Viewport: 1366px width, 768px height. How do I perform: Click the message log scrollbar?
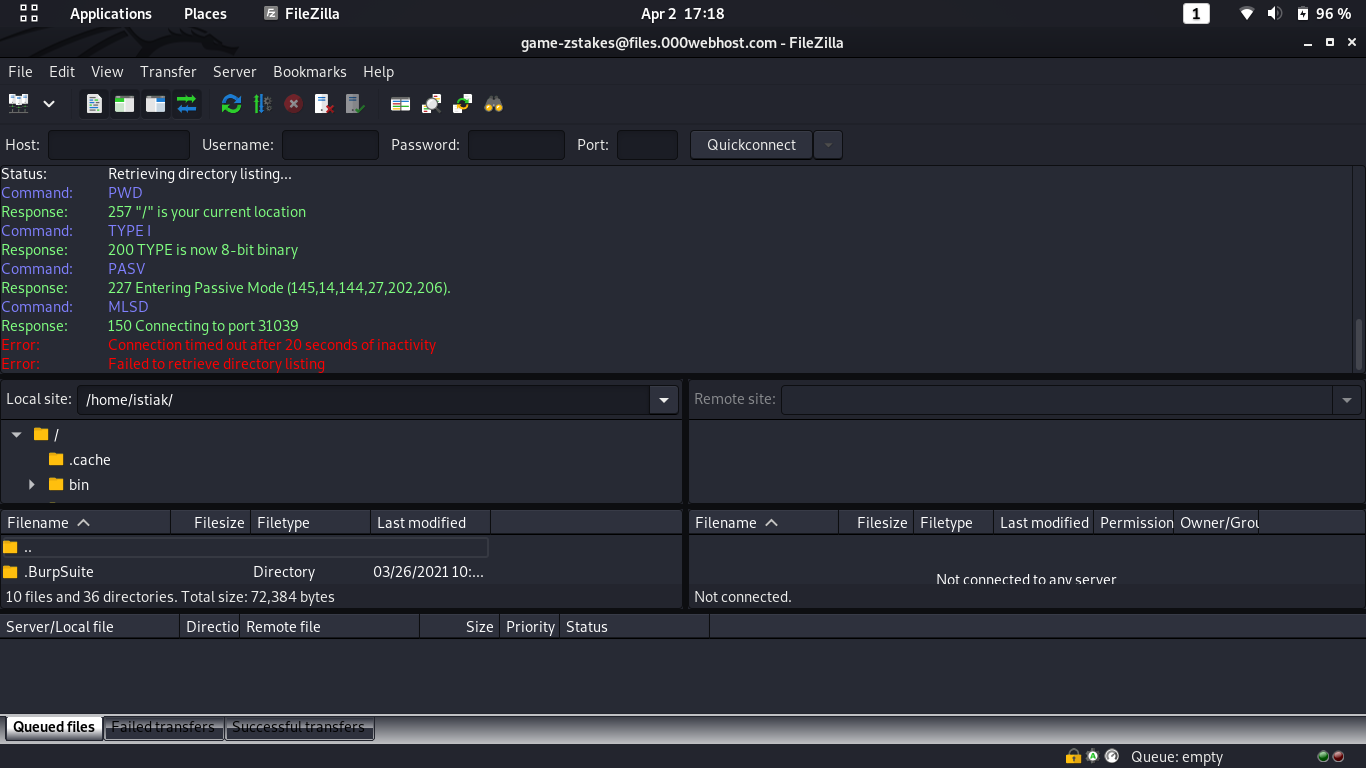coord(1358,344)
